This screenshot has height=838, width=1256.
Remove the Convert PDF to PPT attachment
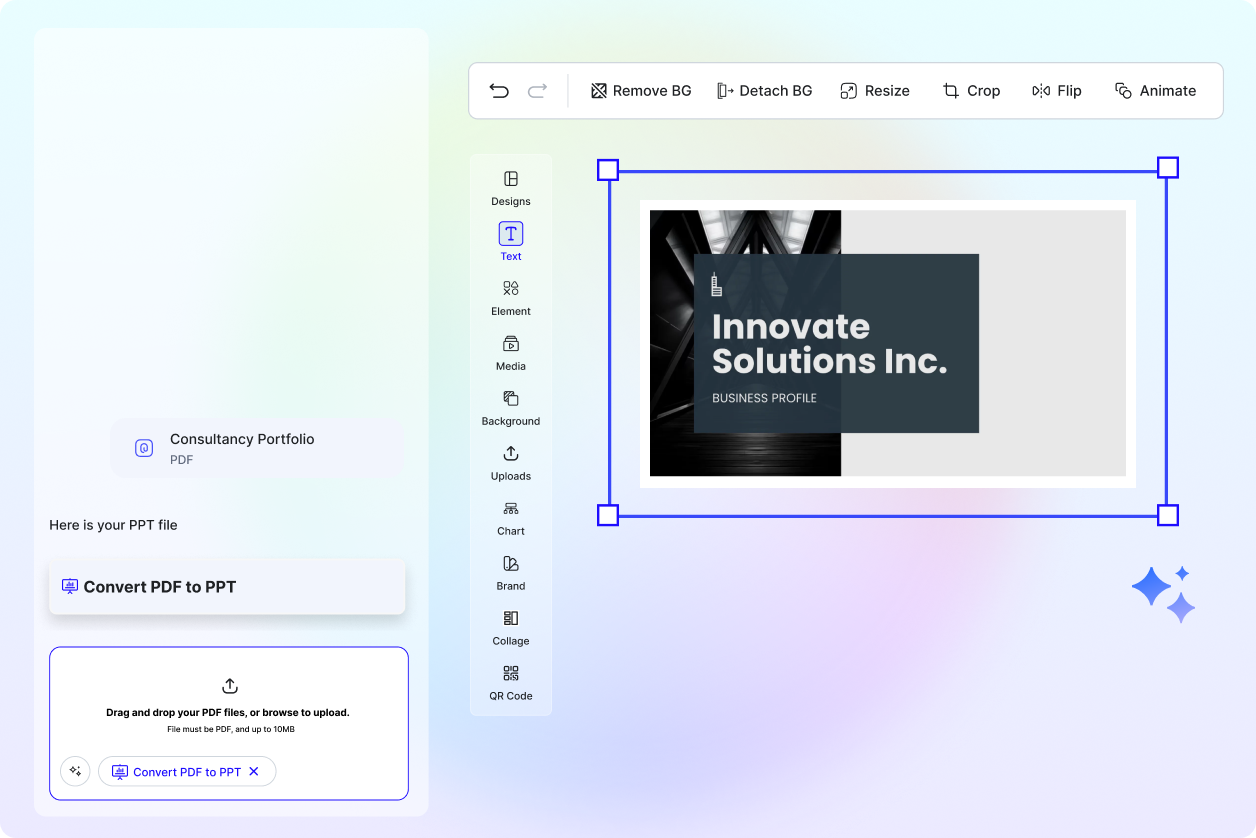click(x=254, y=771)
